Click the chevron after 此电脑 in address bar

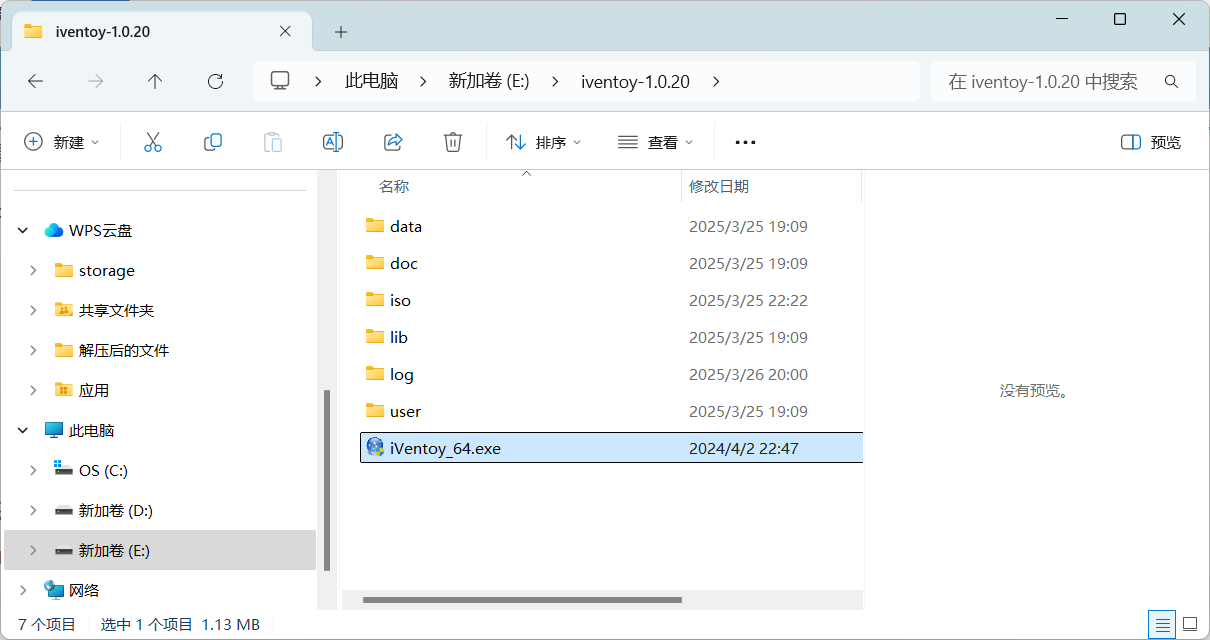pyautogui.click(x=423, y=81)
